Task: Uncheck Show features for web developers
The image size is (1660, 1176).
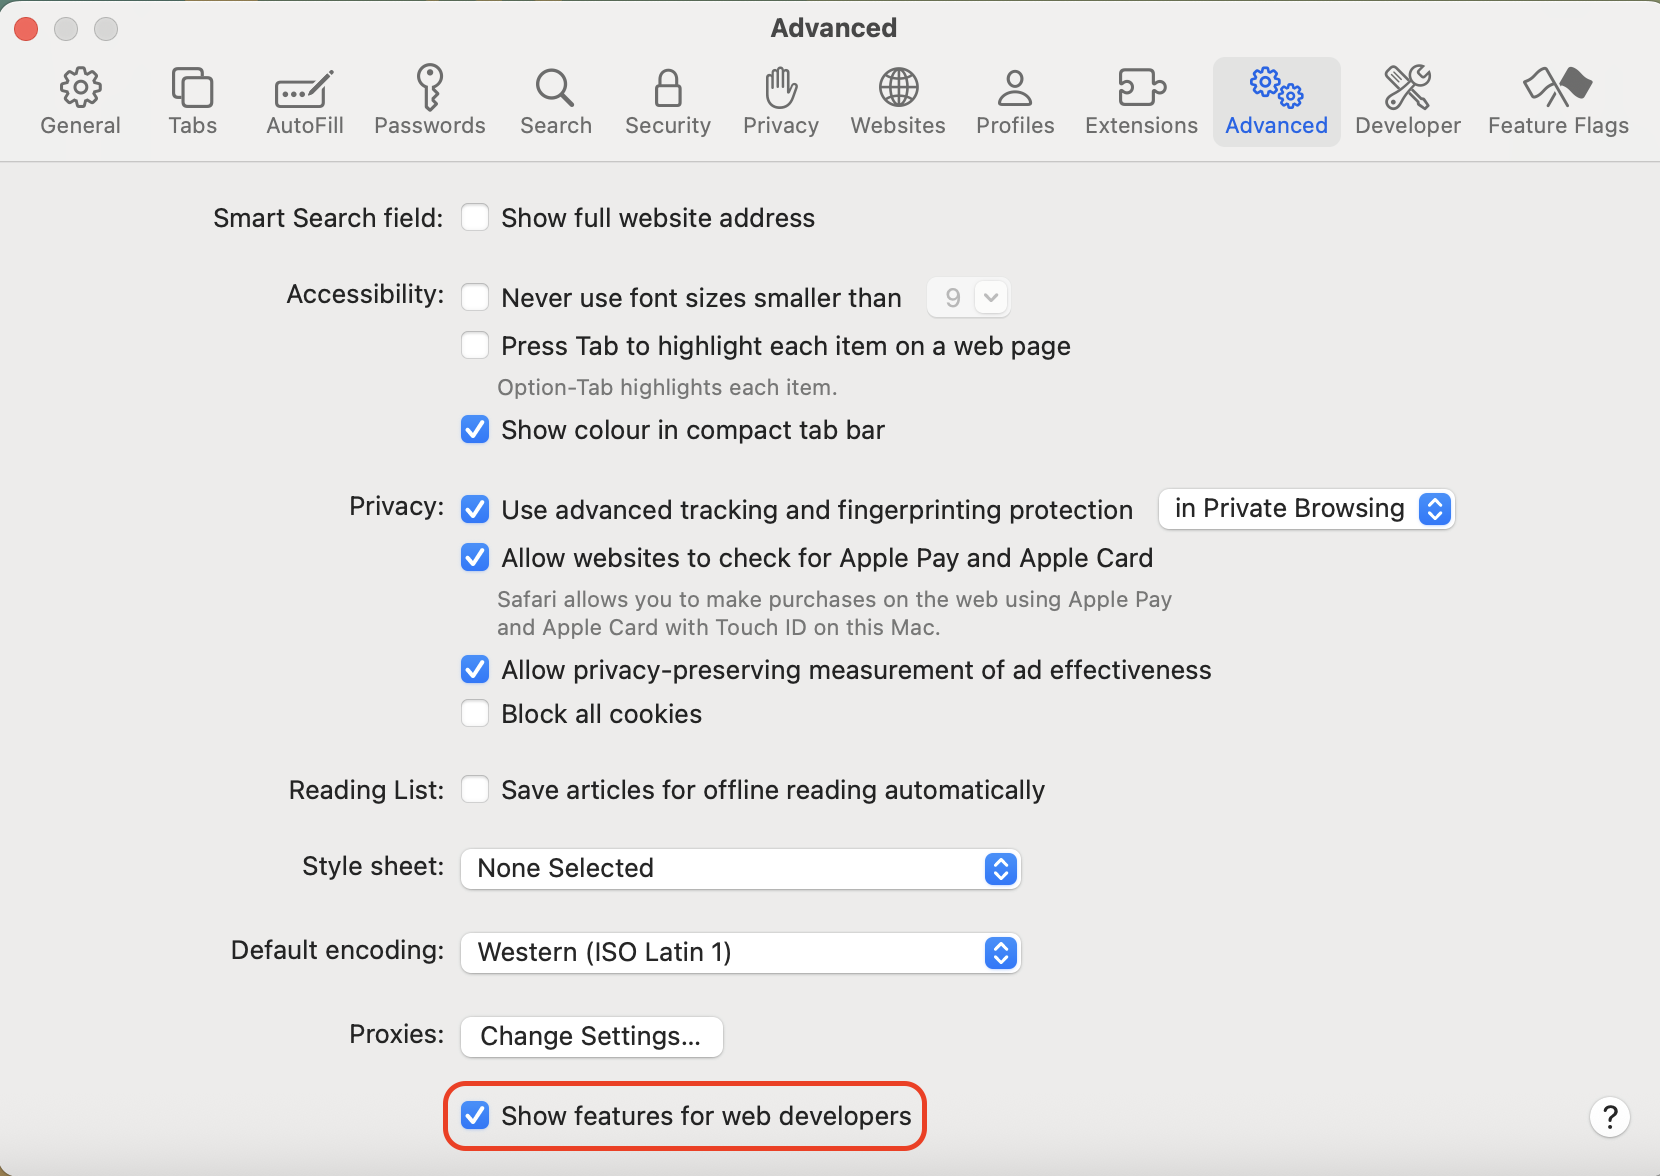Action: (475, 1116)
